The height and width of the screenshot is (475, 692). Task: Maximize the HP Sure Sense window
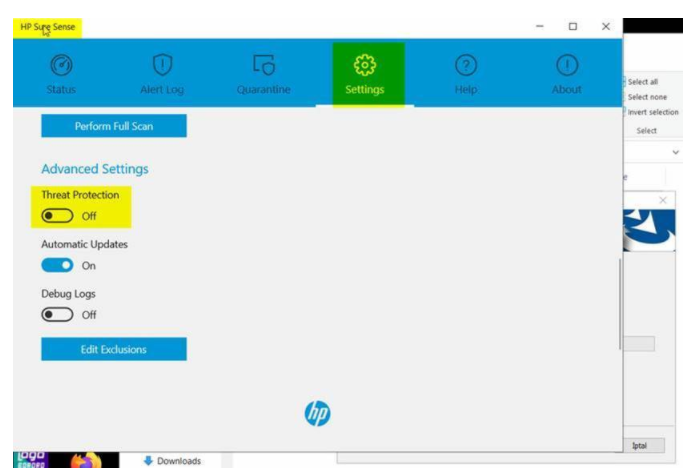coord(573,26)
